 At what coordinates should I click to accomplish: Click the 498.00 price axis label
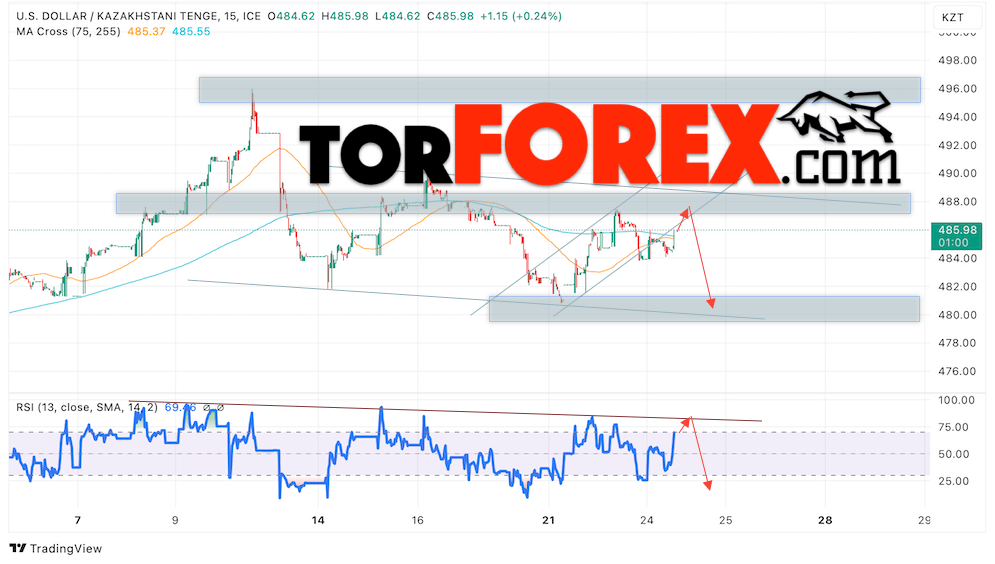click(958, 60)
